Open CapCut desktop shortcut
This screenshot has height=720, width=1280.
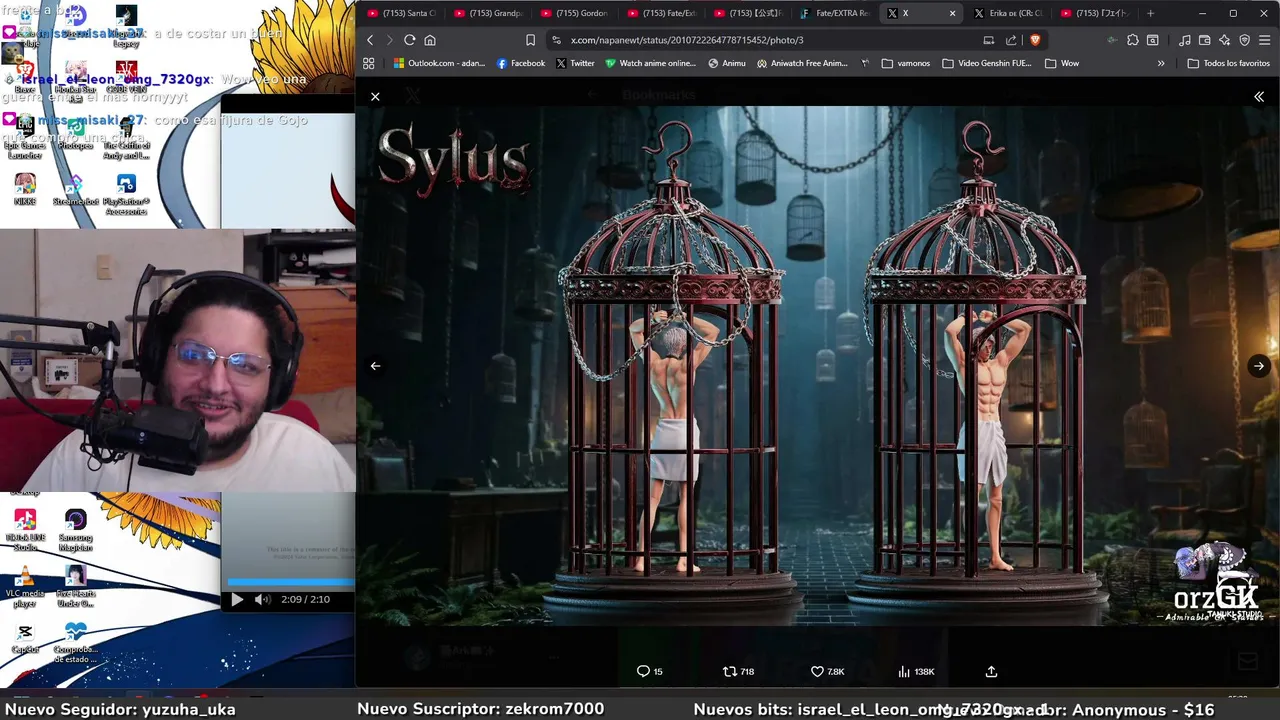tap(25, 638)
